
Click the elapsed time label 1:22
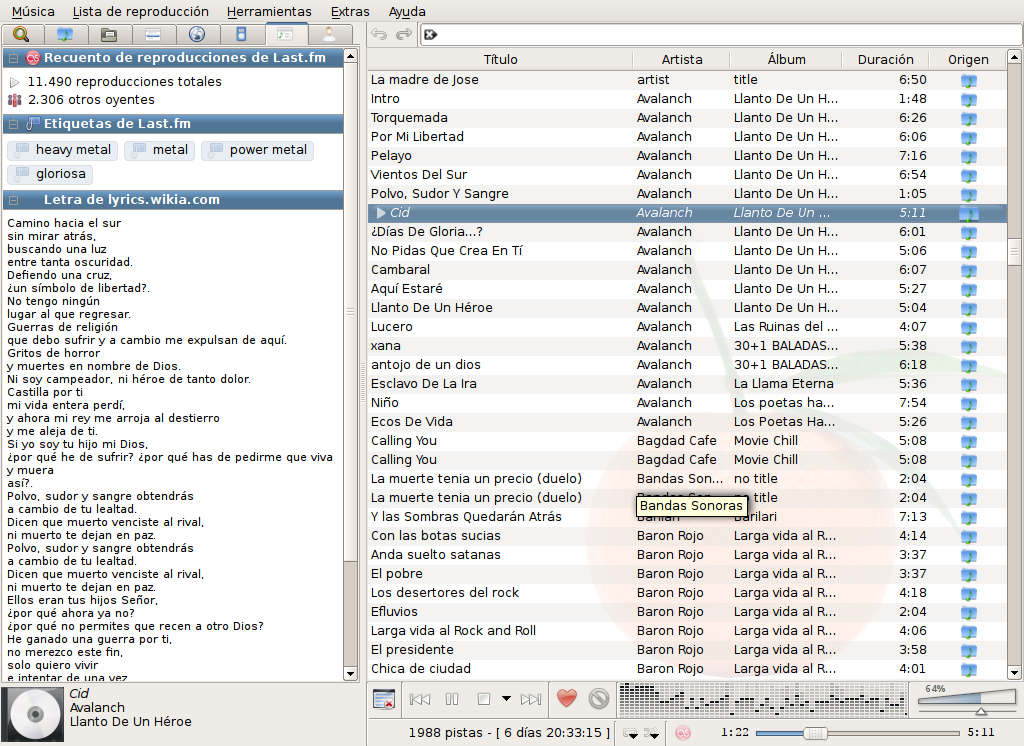(735, 732)
